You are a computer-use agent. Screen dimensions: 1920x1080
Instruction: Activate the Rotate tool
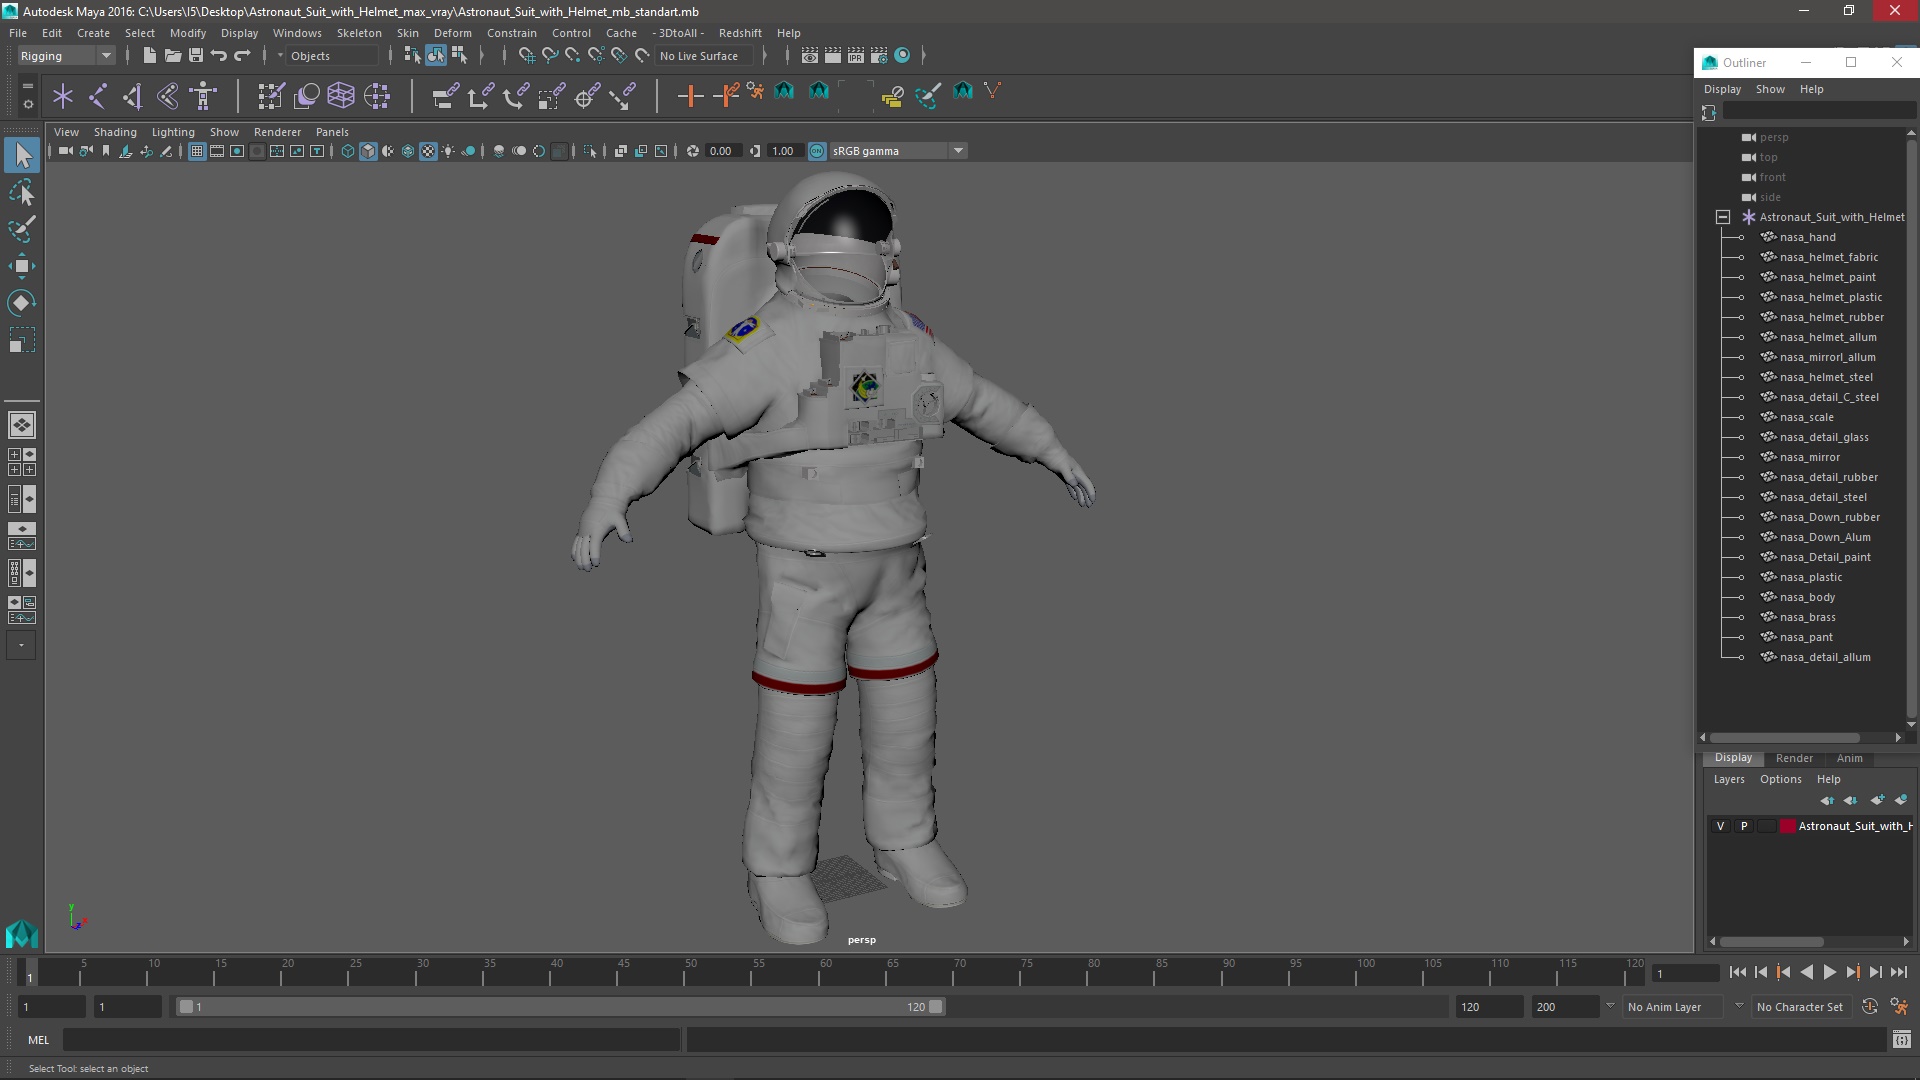coord(22,303)
